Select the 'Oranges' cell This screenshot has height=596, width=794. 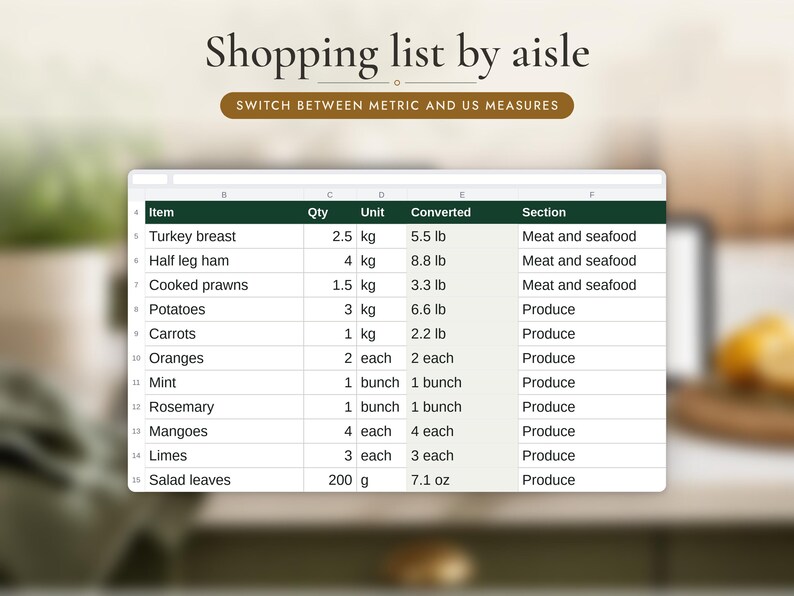[224, 358]
